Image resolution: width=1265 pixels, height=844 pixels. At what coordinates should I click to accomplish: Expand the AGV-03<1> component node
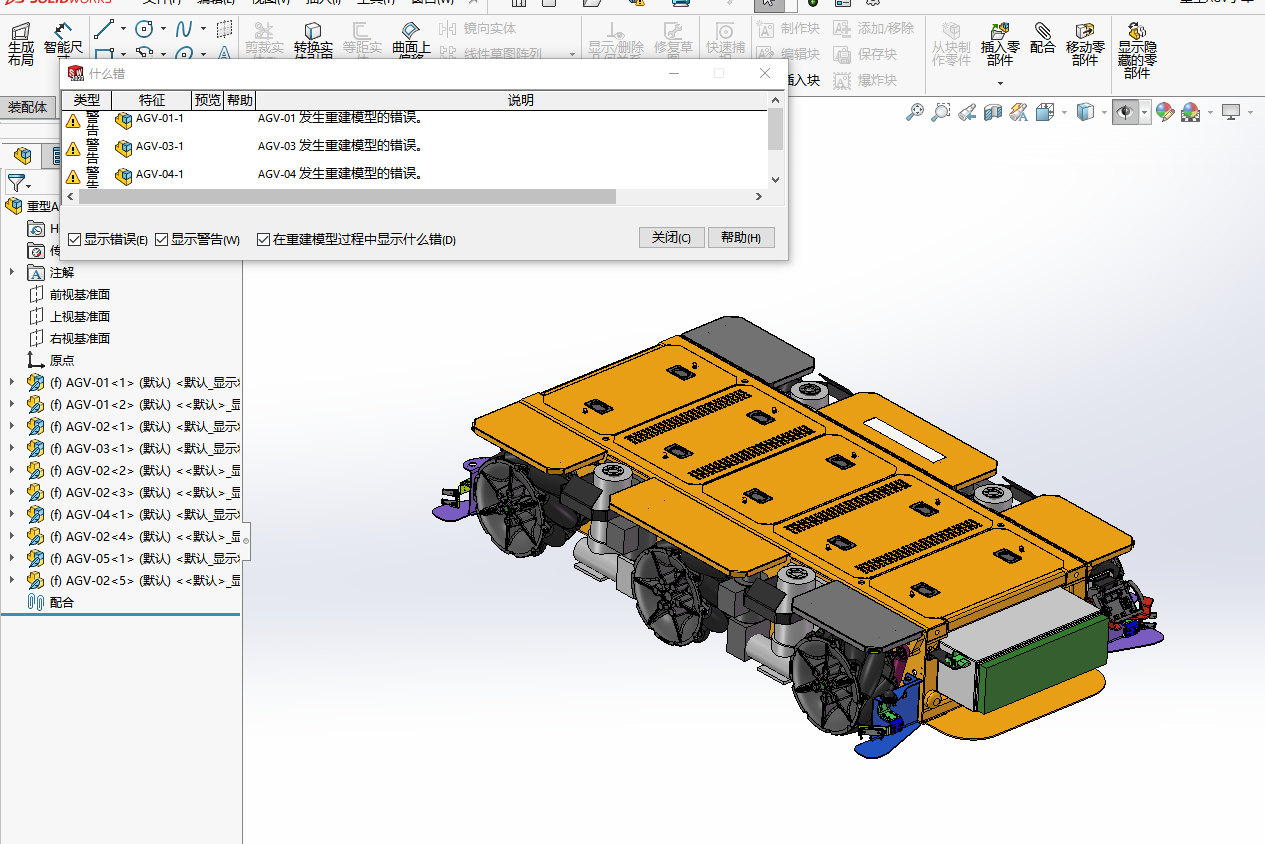click(x=12, y=448)
